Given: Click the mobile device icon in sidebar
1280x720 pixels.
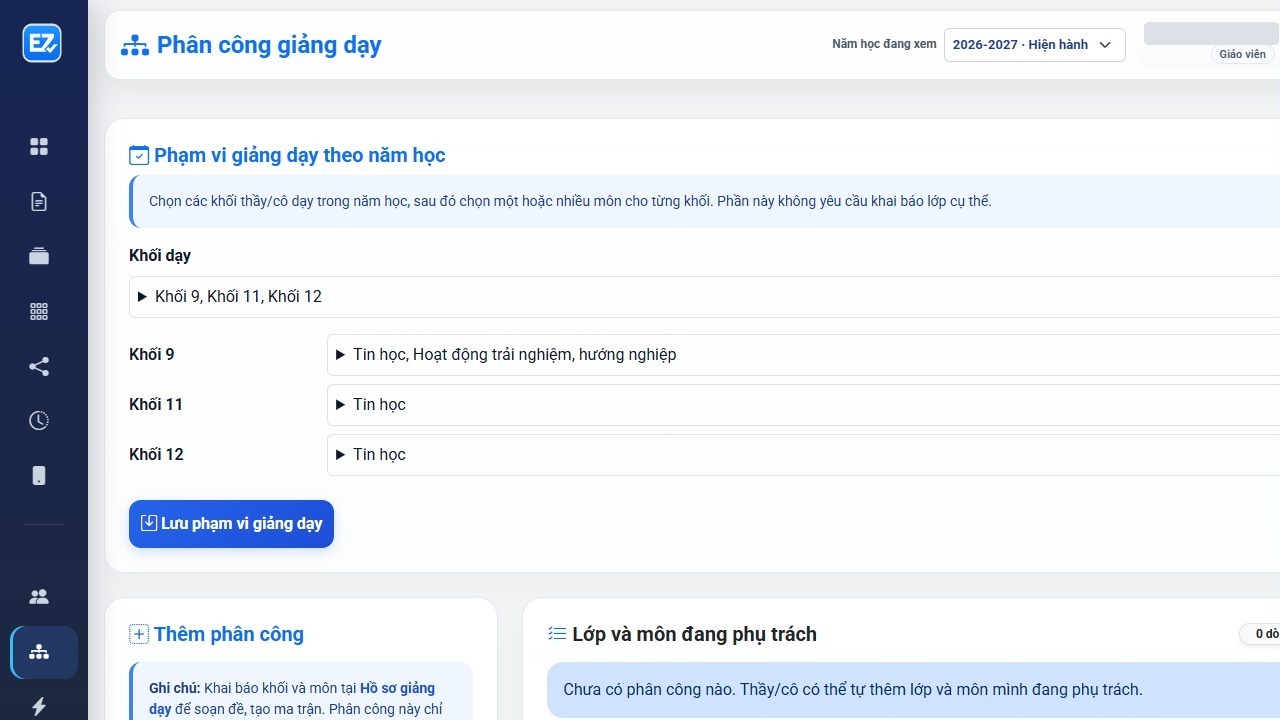Looking at the screenshot, I should [x=39, y=475].
